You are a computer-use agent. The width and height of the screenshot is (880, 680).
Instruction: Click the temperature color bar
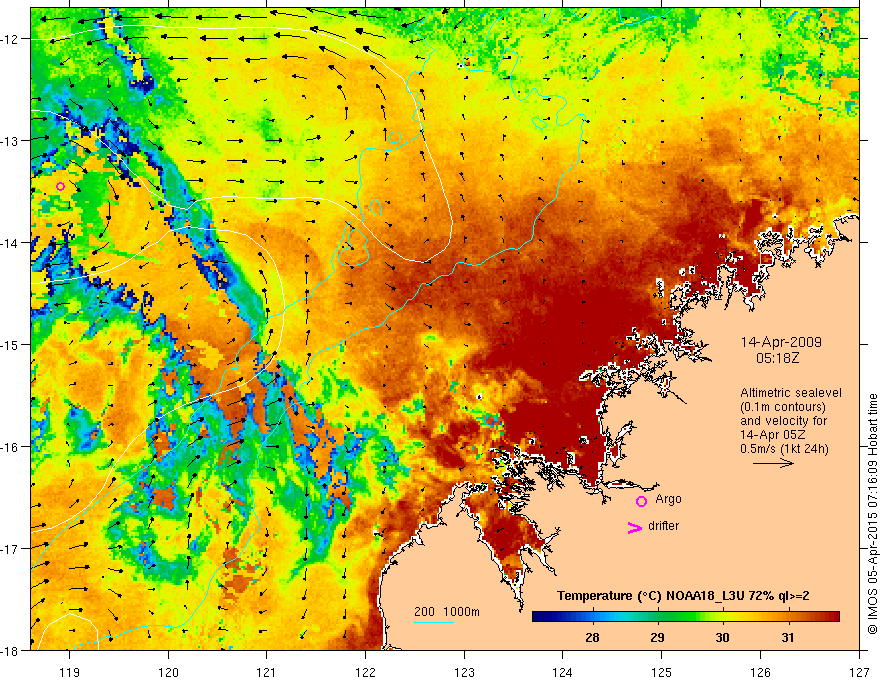[x=686, y=617]
